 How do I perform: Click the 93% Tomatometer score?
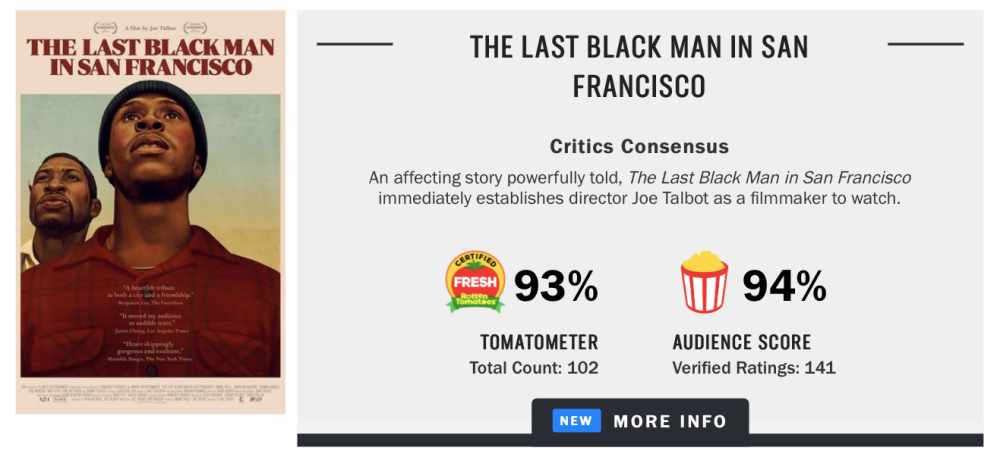556,286
